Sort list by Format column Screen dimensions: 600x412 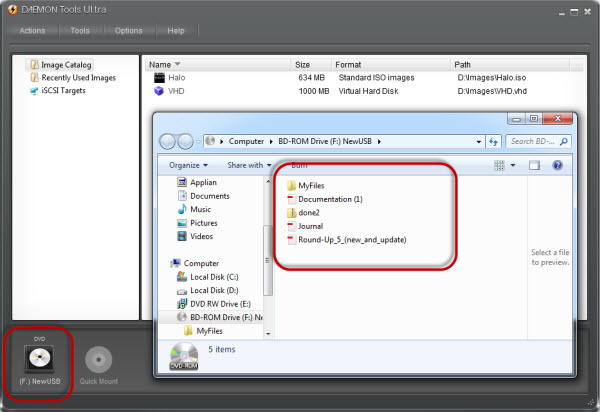click(390, 65)
